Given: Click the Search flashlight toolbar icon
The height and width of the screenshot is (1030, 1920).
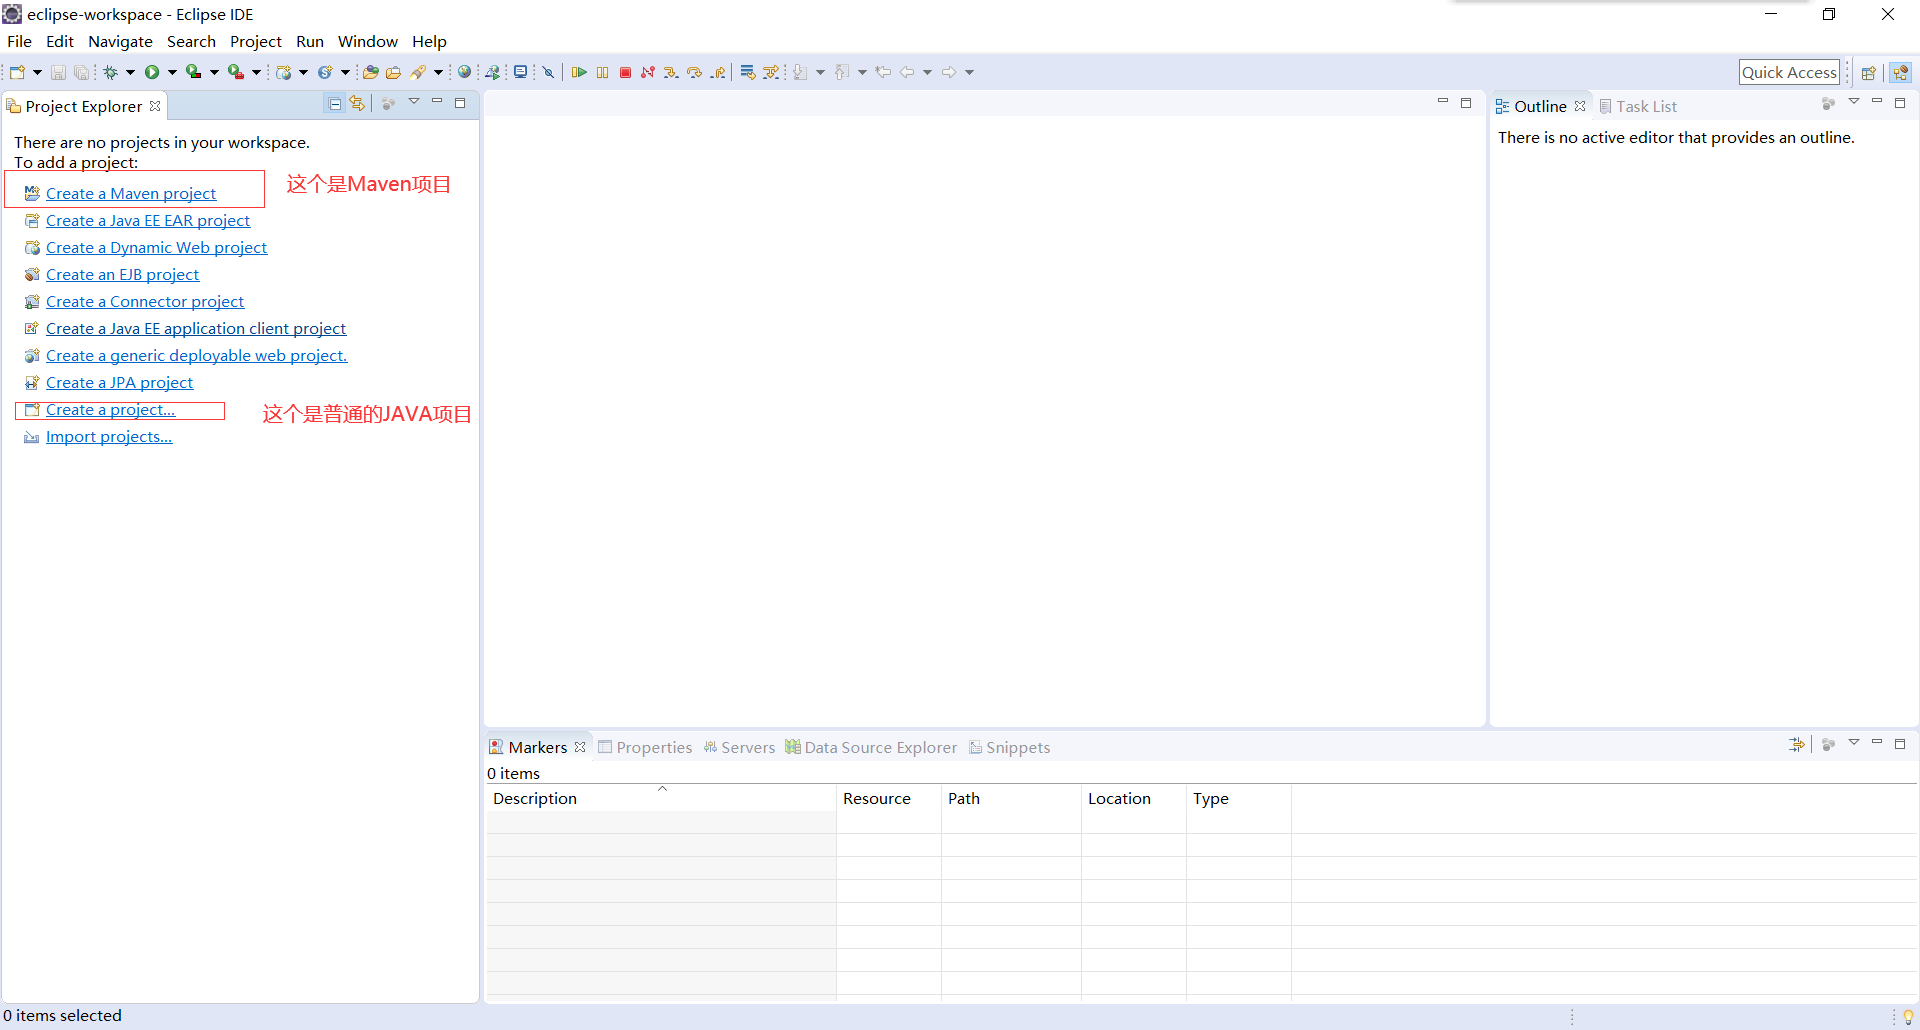Looking at the screenshot, I should pos(419,72).
